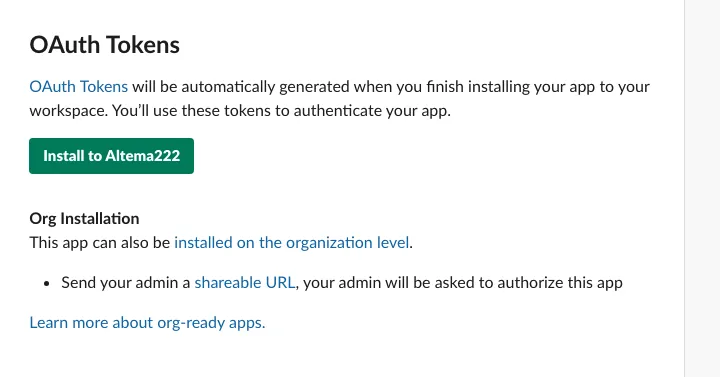Follow the installed on the organization level link
The image size is (720, 377).
292,242
